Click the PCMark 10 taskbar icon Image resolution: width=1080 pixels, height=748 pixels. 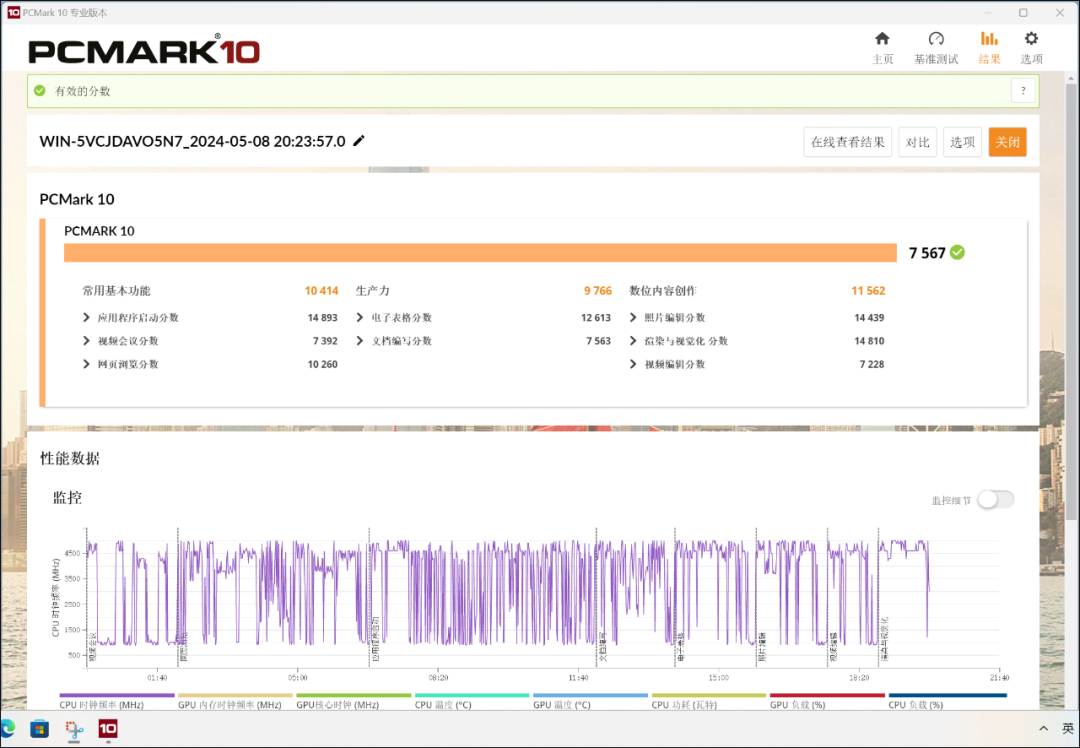[x=107, y=728]
